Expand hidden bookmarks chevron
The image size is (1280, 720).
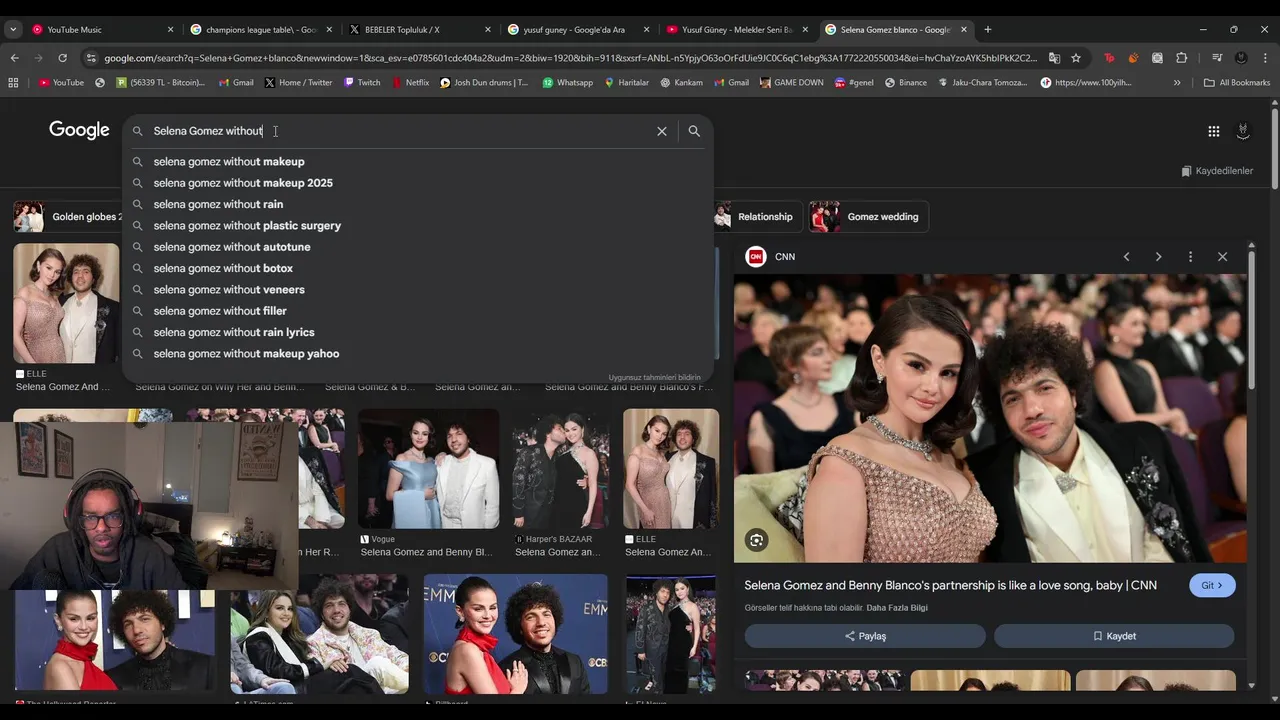click(x=1177, y=82)
